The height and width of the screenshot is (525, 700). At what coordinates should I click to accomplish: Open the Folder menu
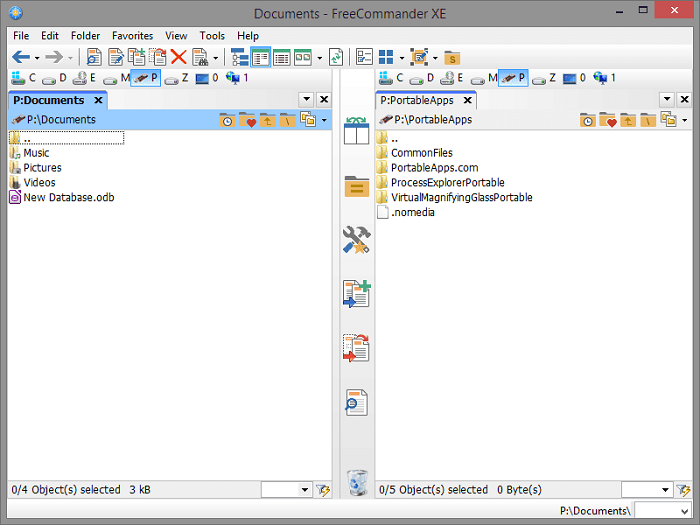point(85,36)
